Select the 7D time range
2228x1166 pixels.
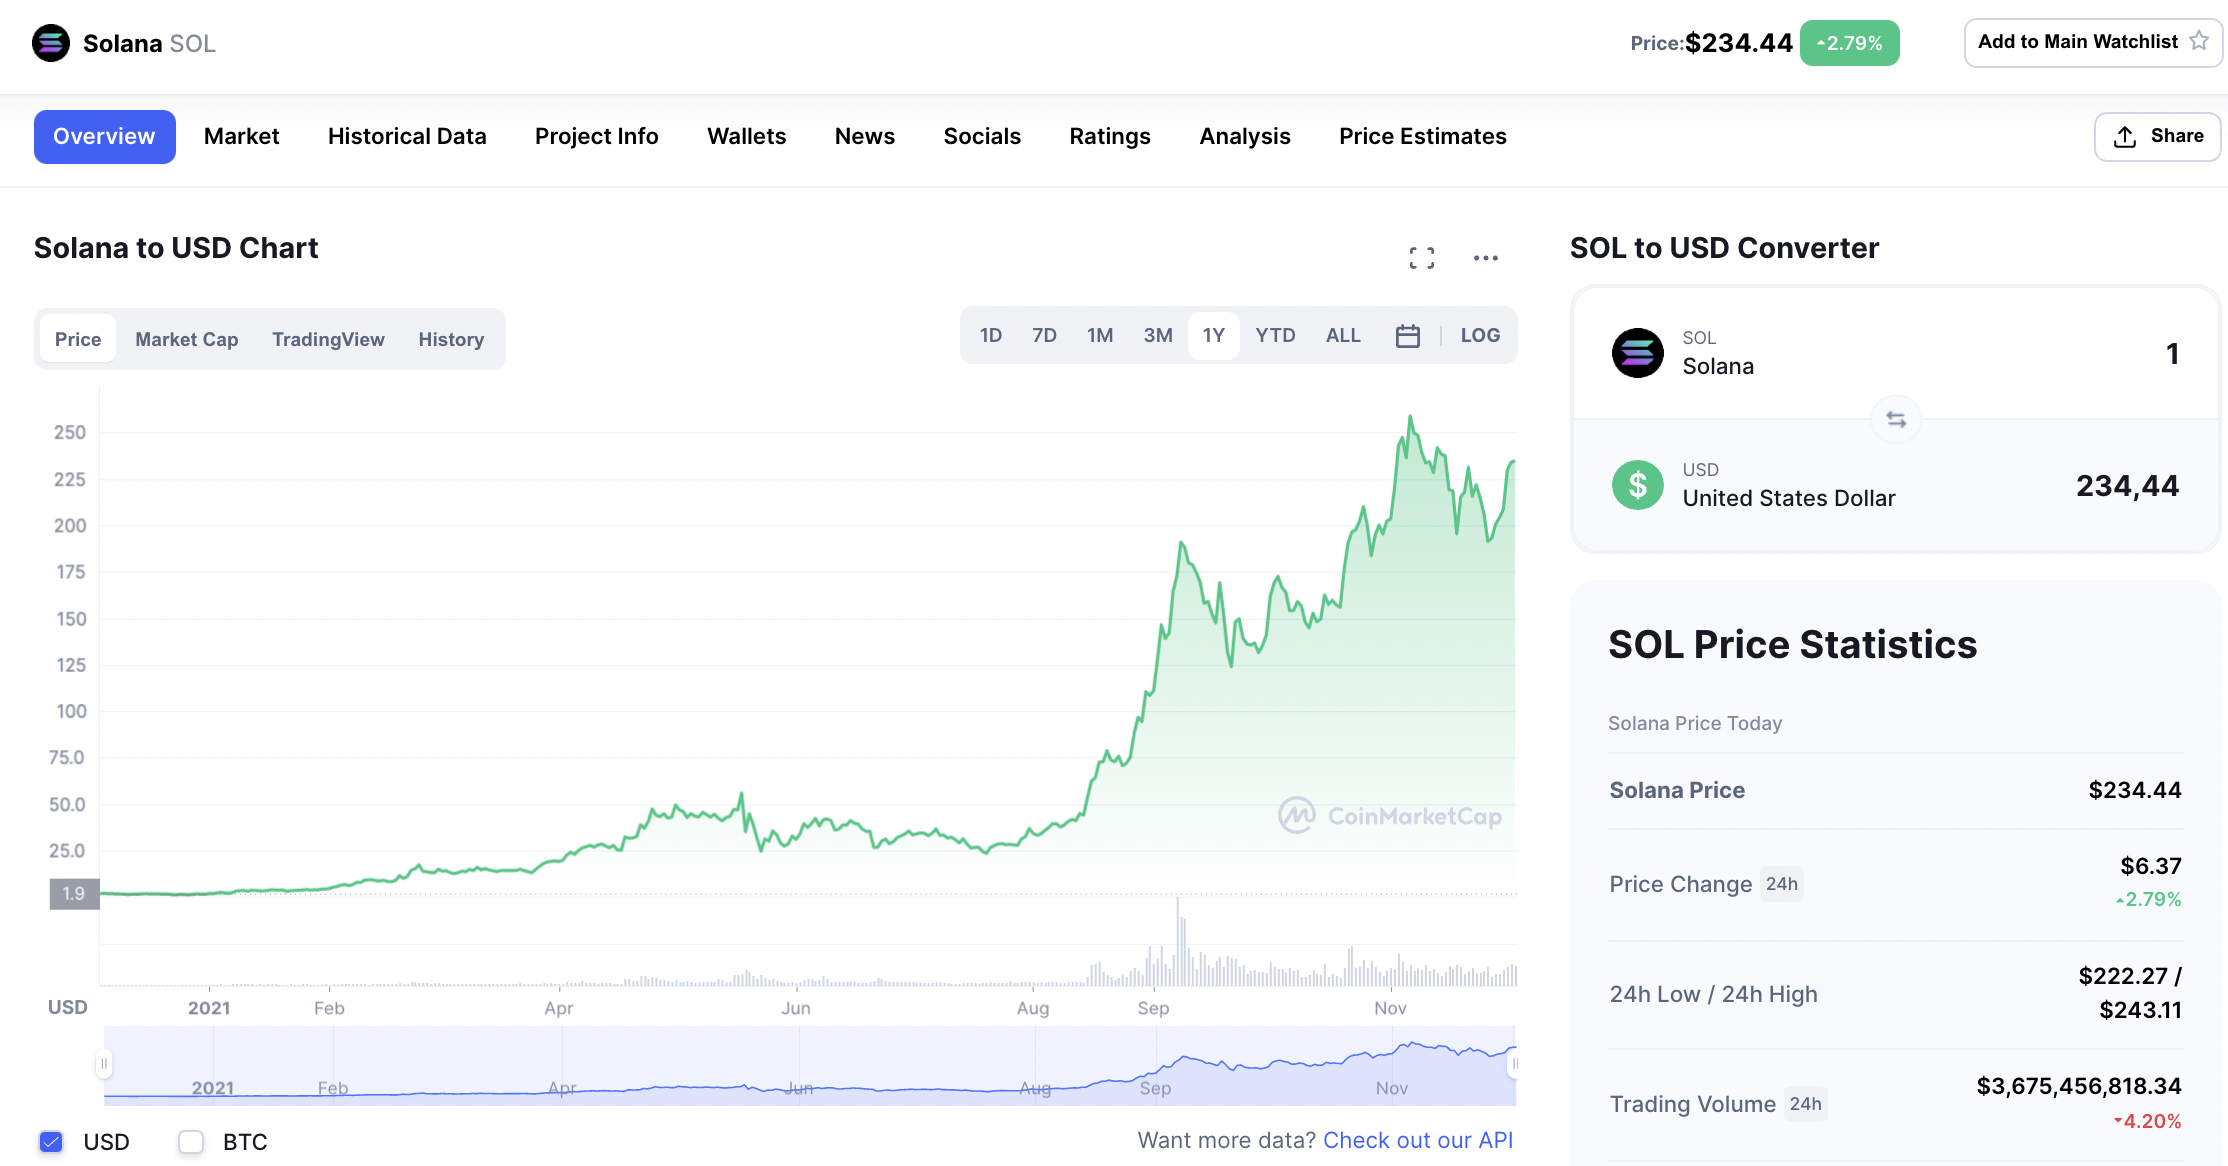(1044, 336)
